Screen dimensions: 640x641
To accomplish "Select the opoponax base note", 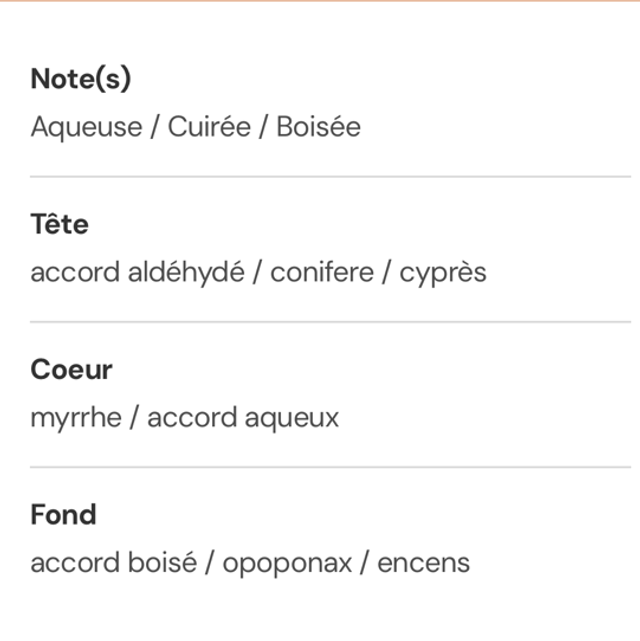I will tap(287, 563).
